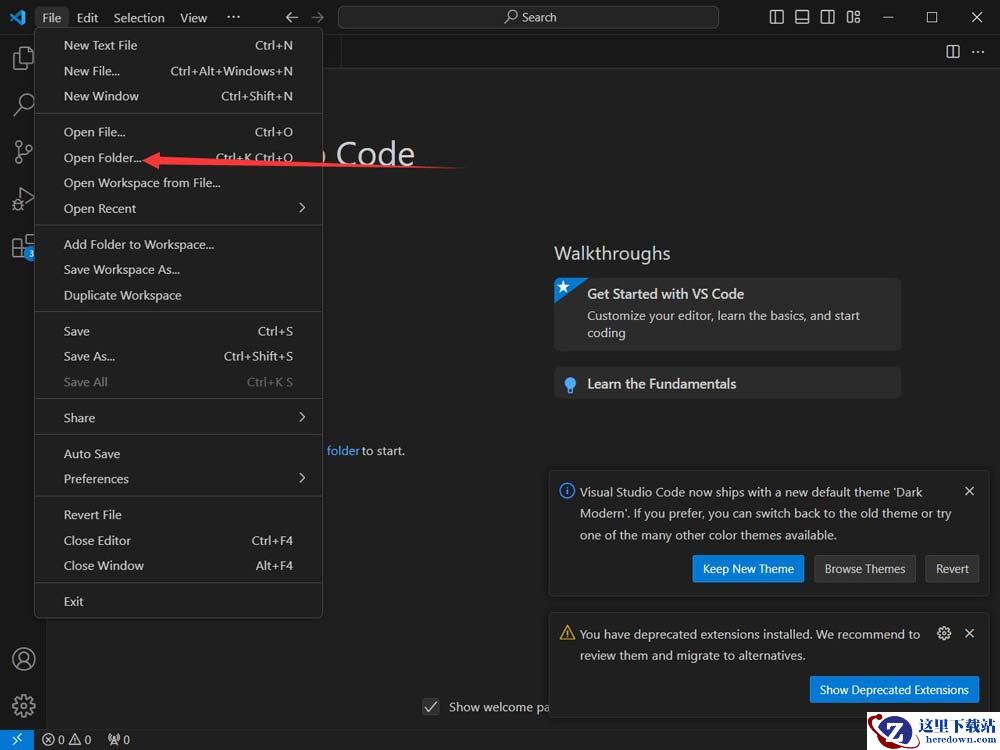Expand the Open Recent submenu
Viewport: 1000px width, 750px height.
tap(179, 209)
